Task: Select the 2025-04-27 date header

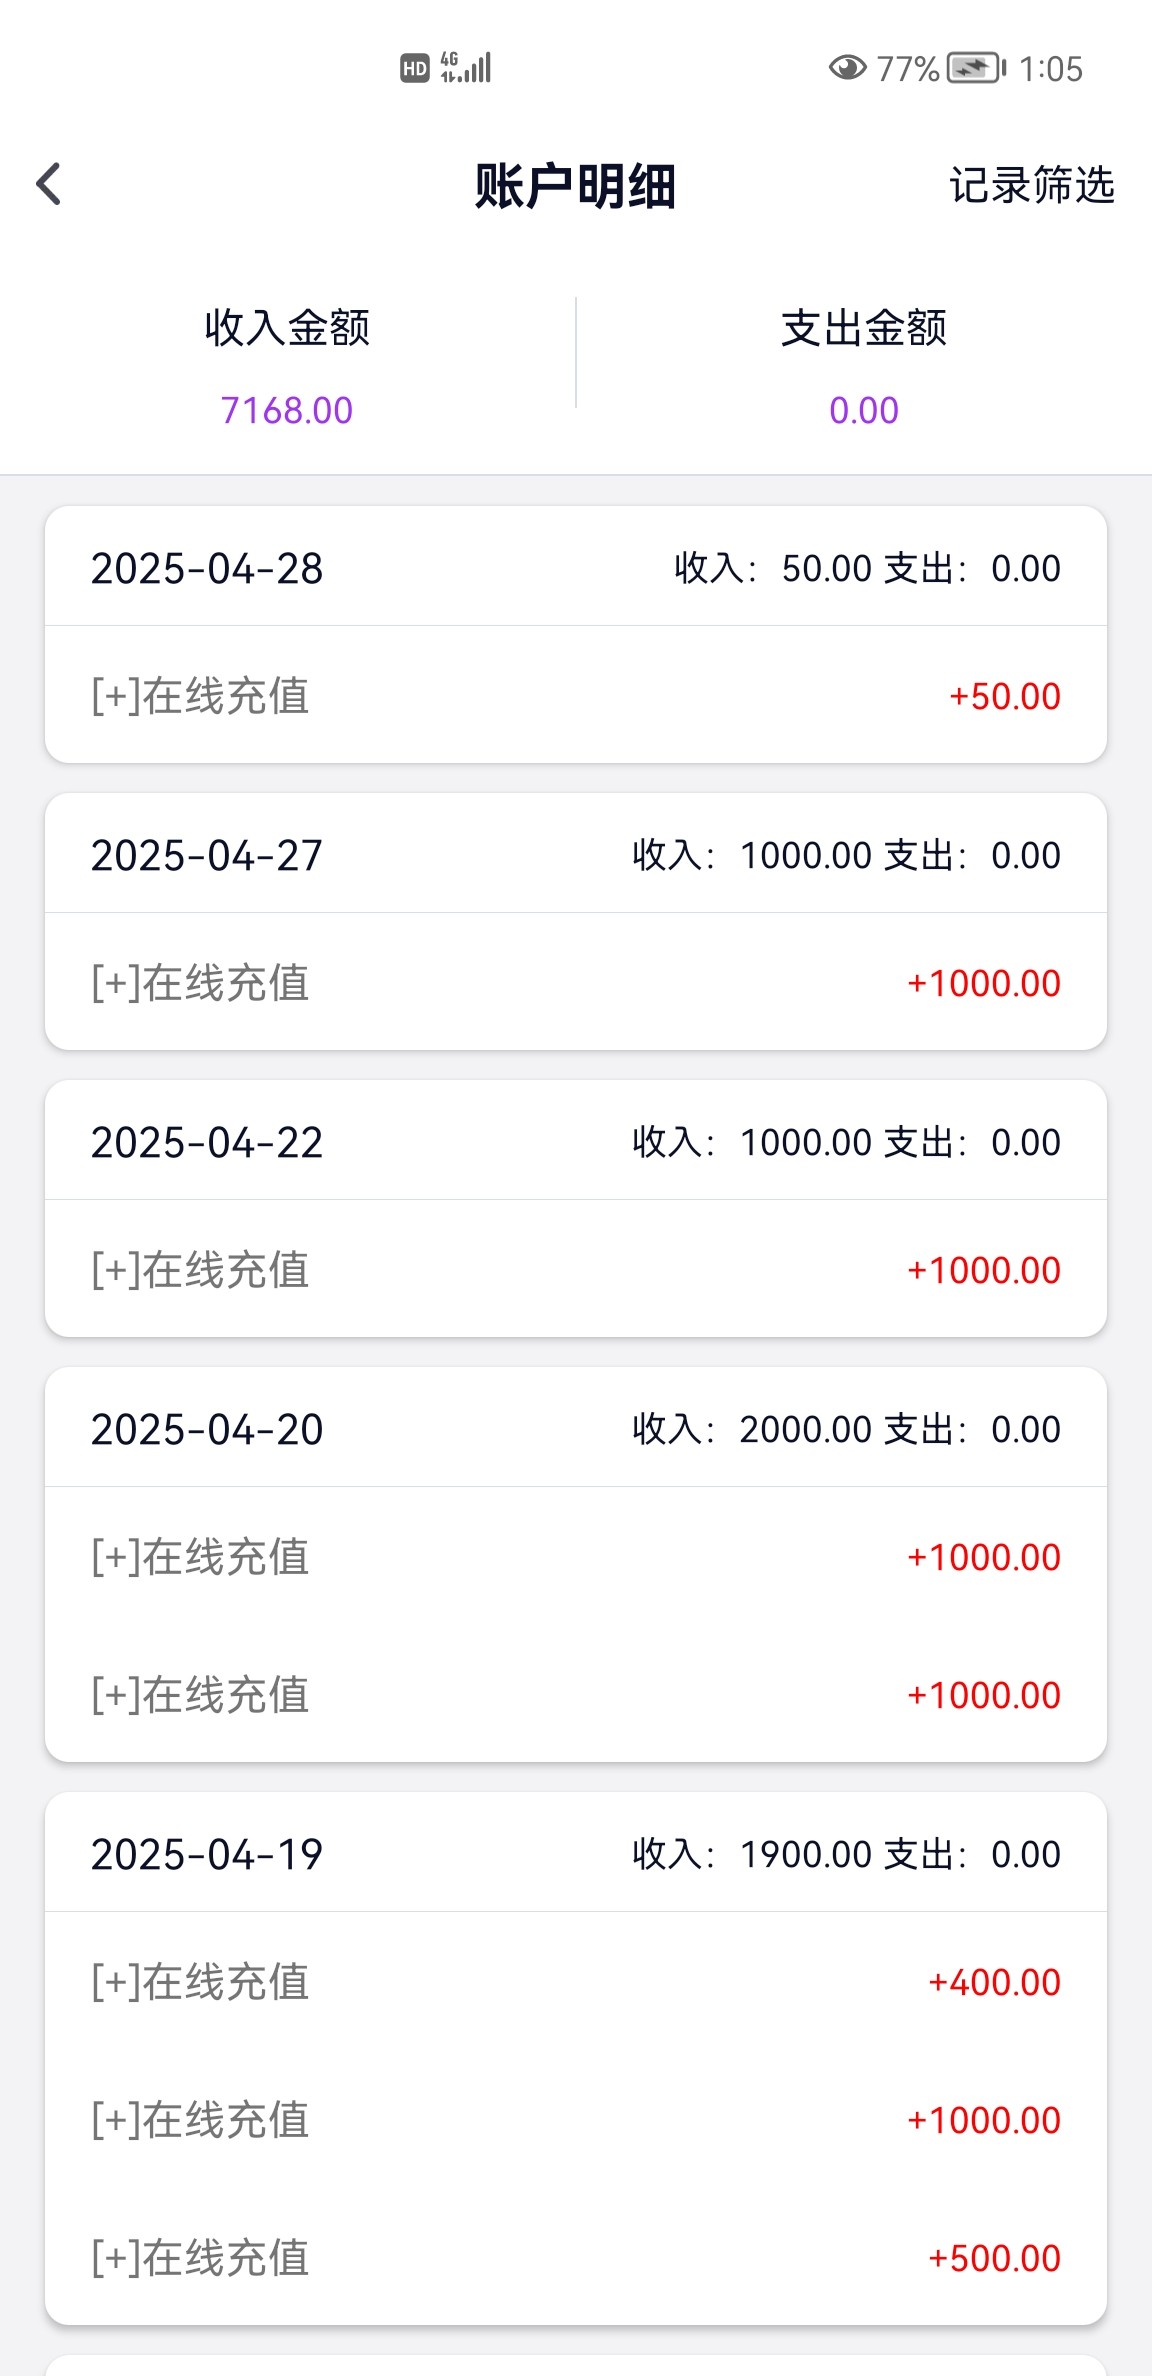Action: [x=207, y=856]
